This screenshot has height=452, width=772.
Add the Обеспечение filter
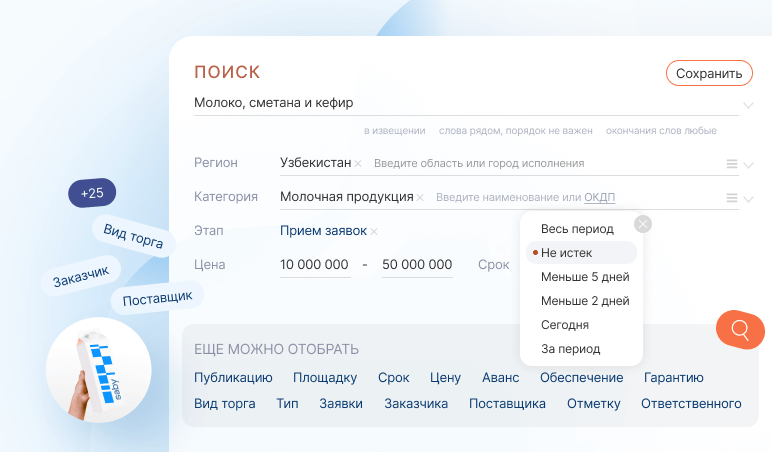[581, 377]
